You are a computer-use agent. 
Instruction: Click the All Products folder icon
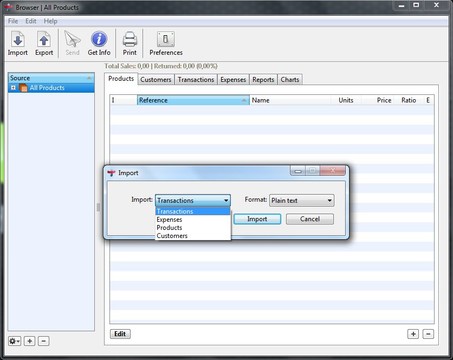point(23,88)
